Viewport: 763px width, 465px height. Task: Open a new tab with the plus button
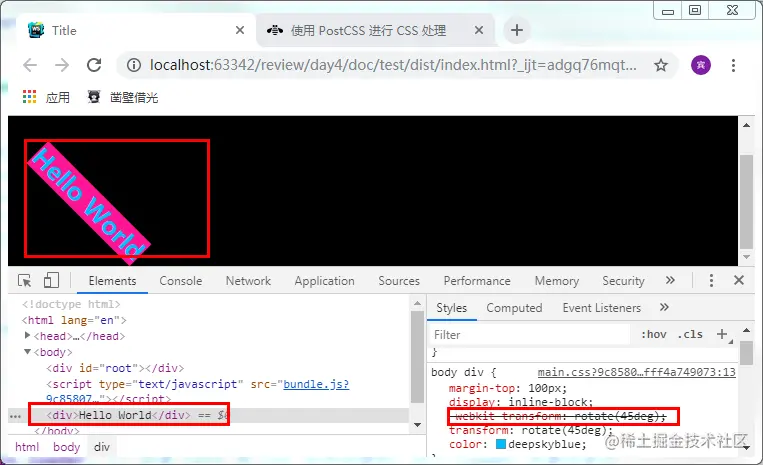pyautogui.click(x=517, y=30)
